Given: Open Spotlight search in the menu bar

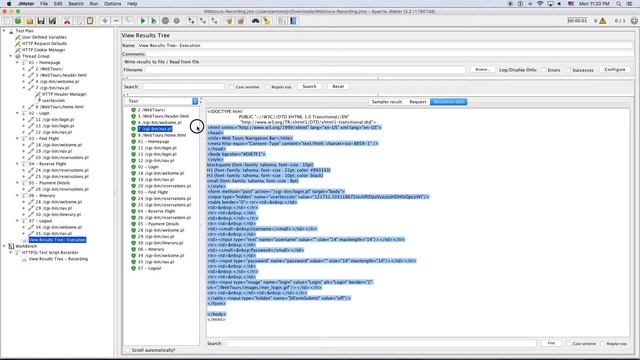Looking at the screenshot, I should tap(619, 4).
